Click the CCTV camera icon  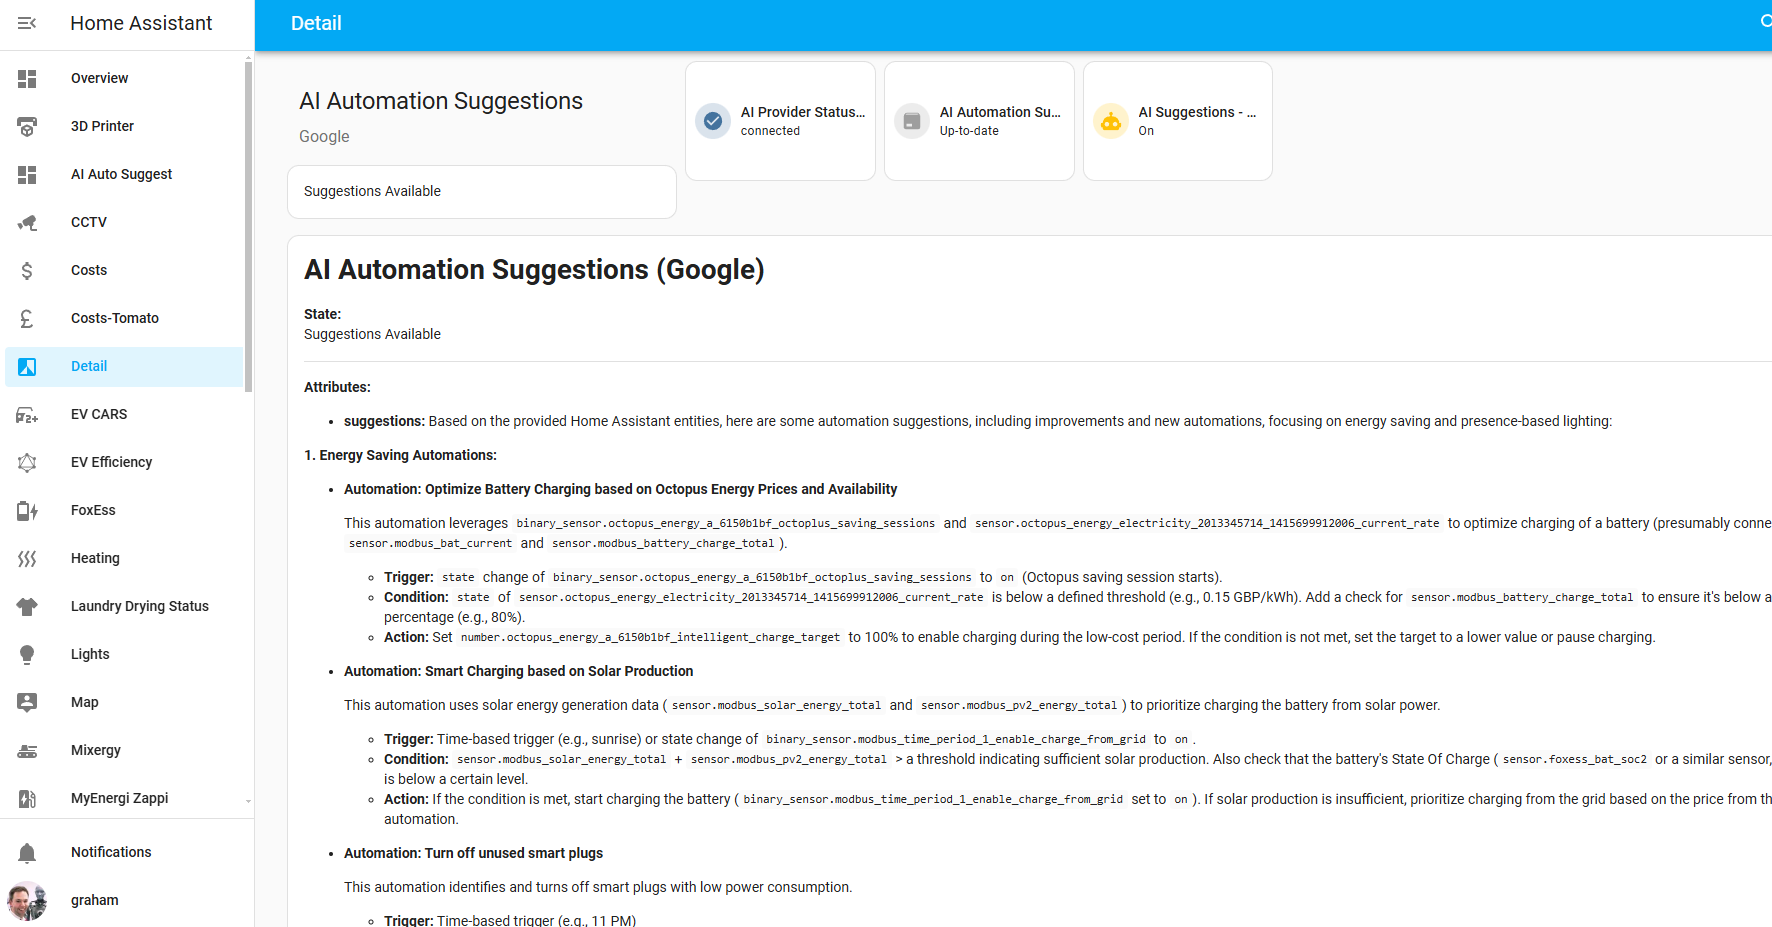[27, 223]
